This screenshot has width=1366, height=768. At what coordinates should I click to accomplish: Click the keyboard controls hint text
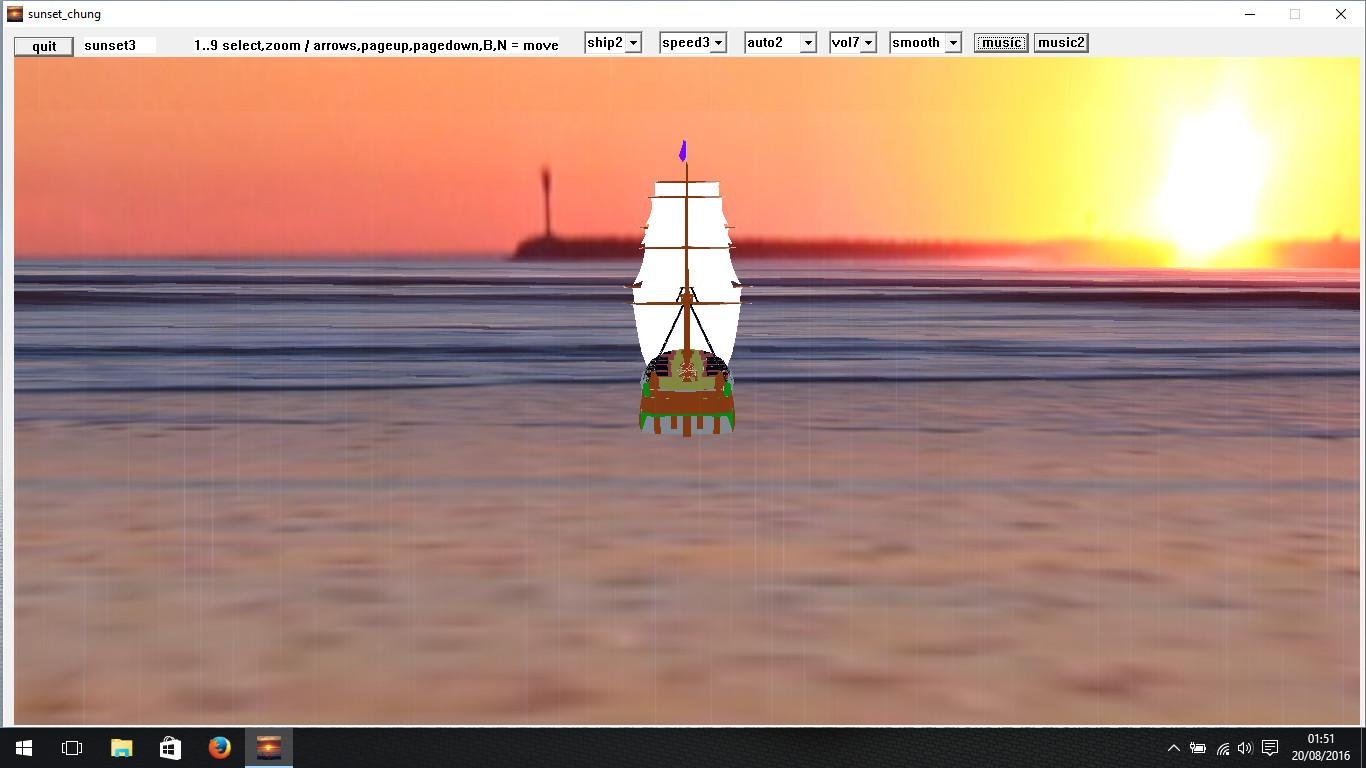tap(376, 45)
